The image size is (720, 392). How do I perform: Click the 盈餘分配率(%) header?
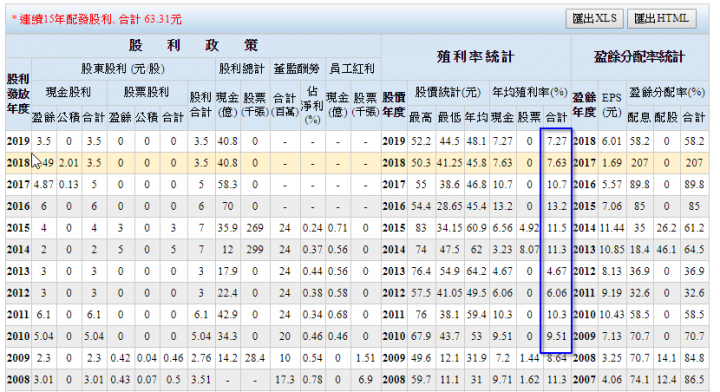[x=667, y=92]
